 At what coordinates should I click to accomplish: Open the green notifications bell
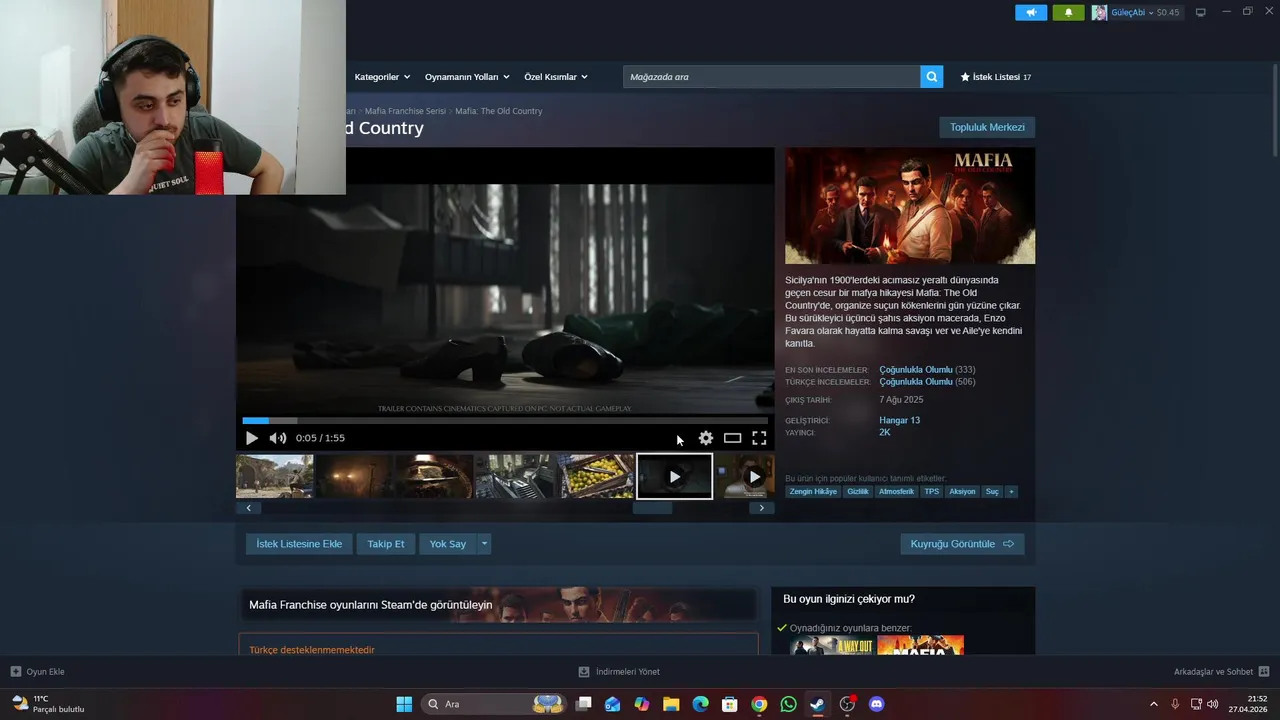coord(1068,12)
